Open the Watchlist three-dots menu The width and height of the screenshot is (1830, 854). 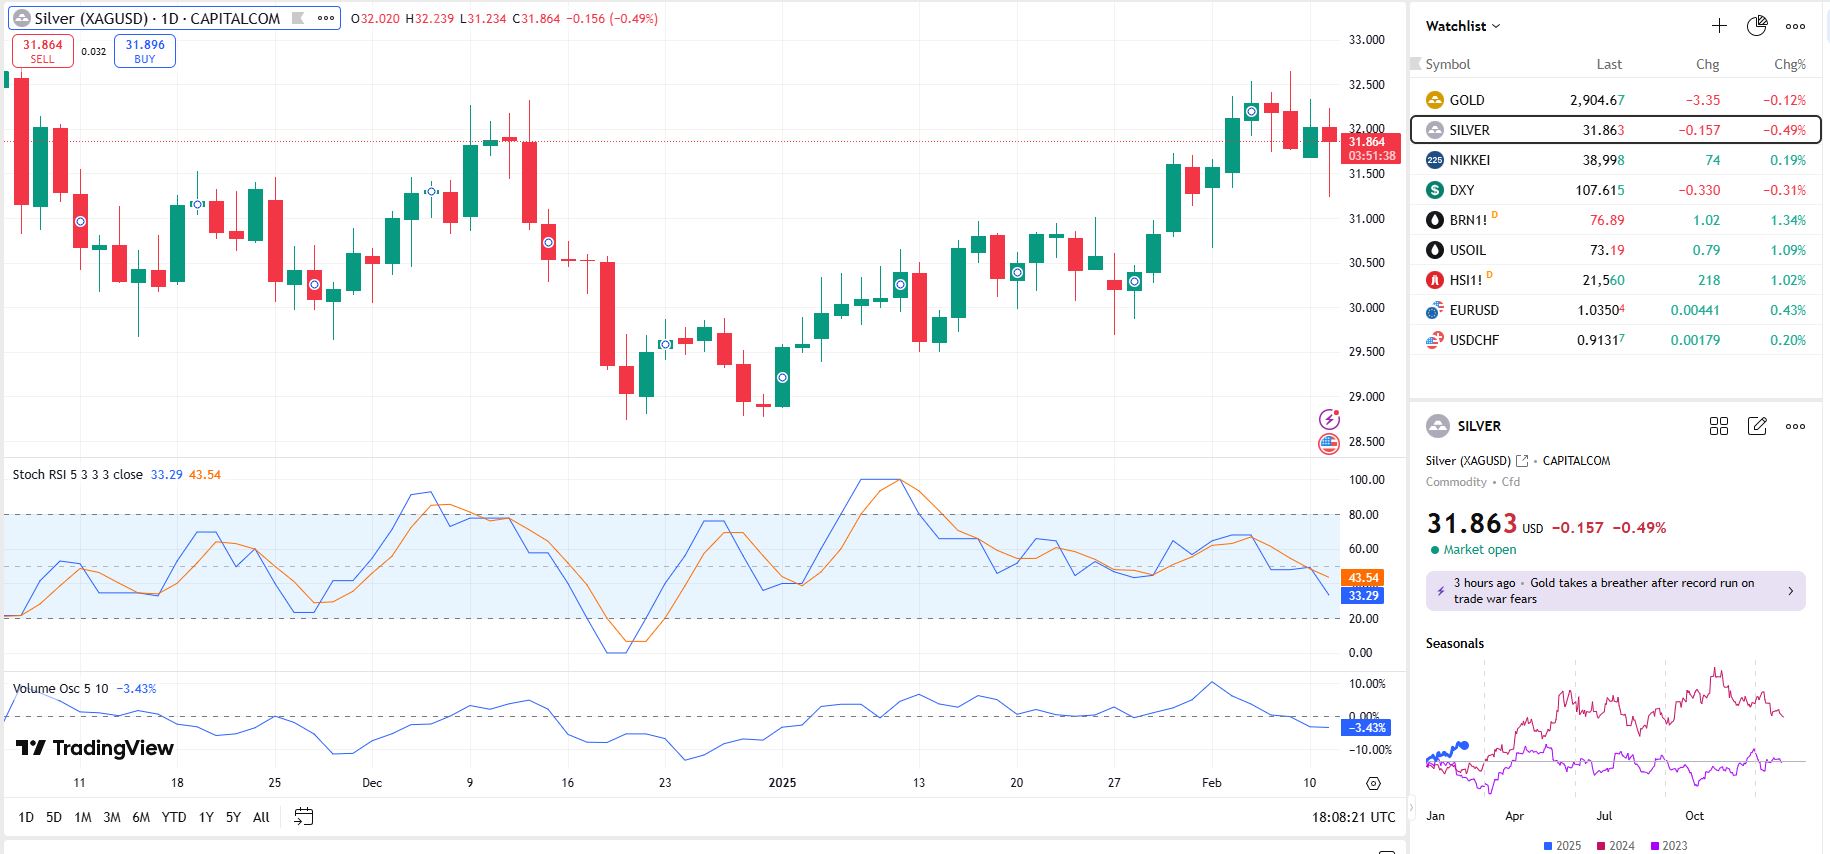point(1796,26)
